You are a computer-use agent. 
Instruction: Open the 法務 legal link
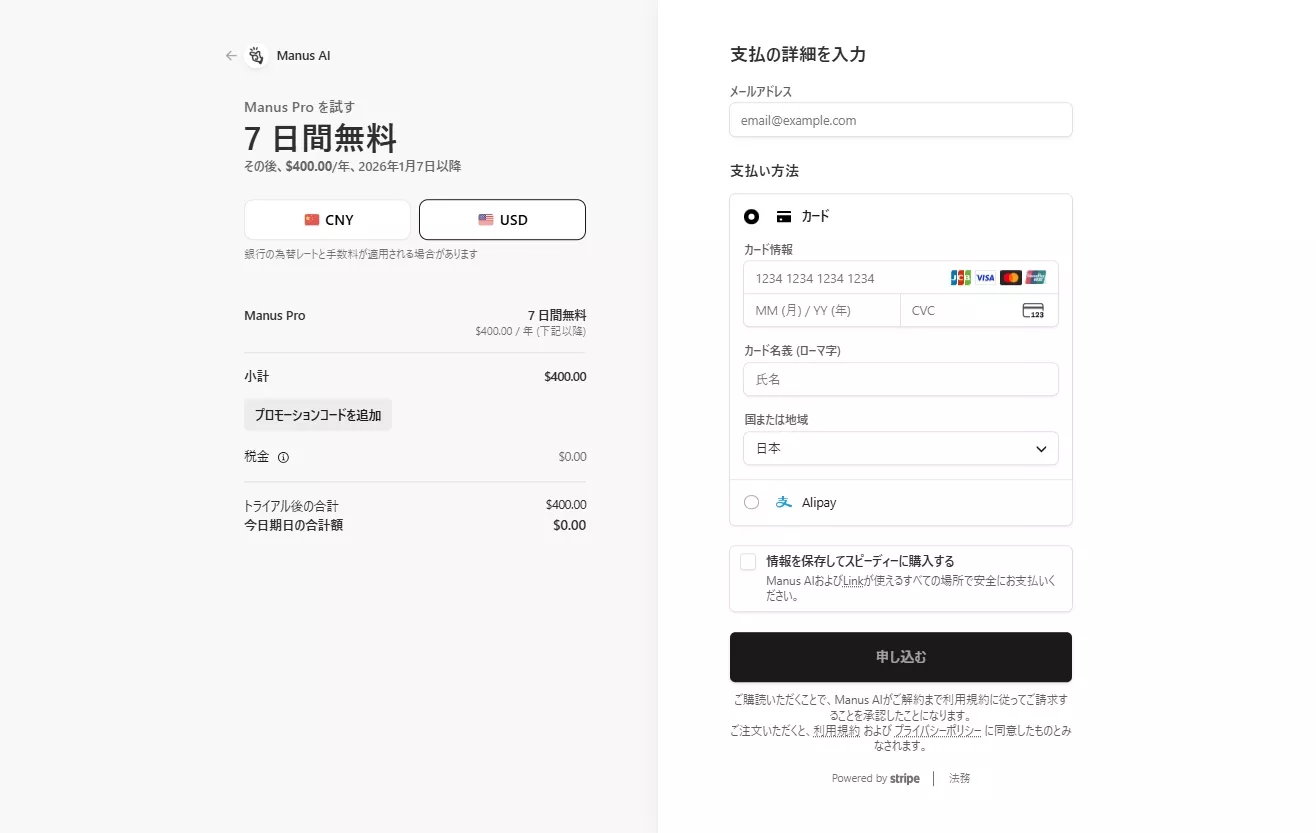point(959,778)
